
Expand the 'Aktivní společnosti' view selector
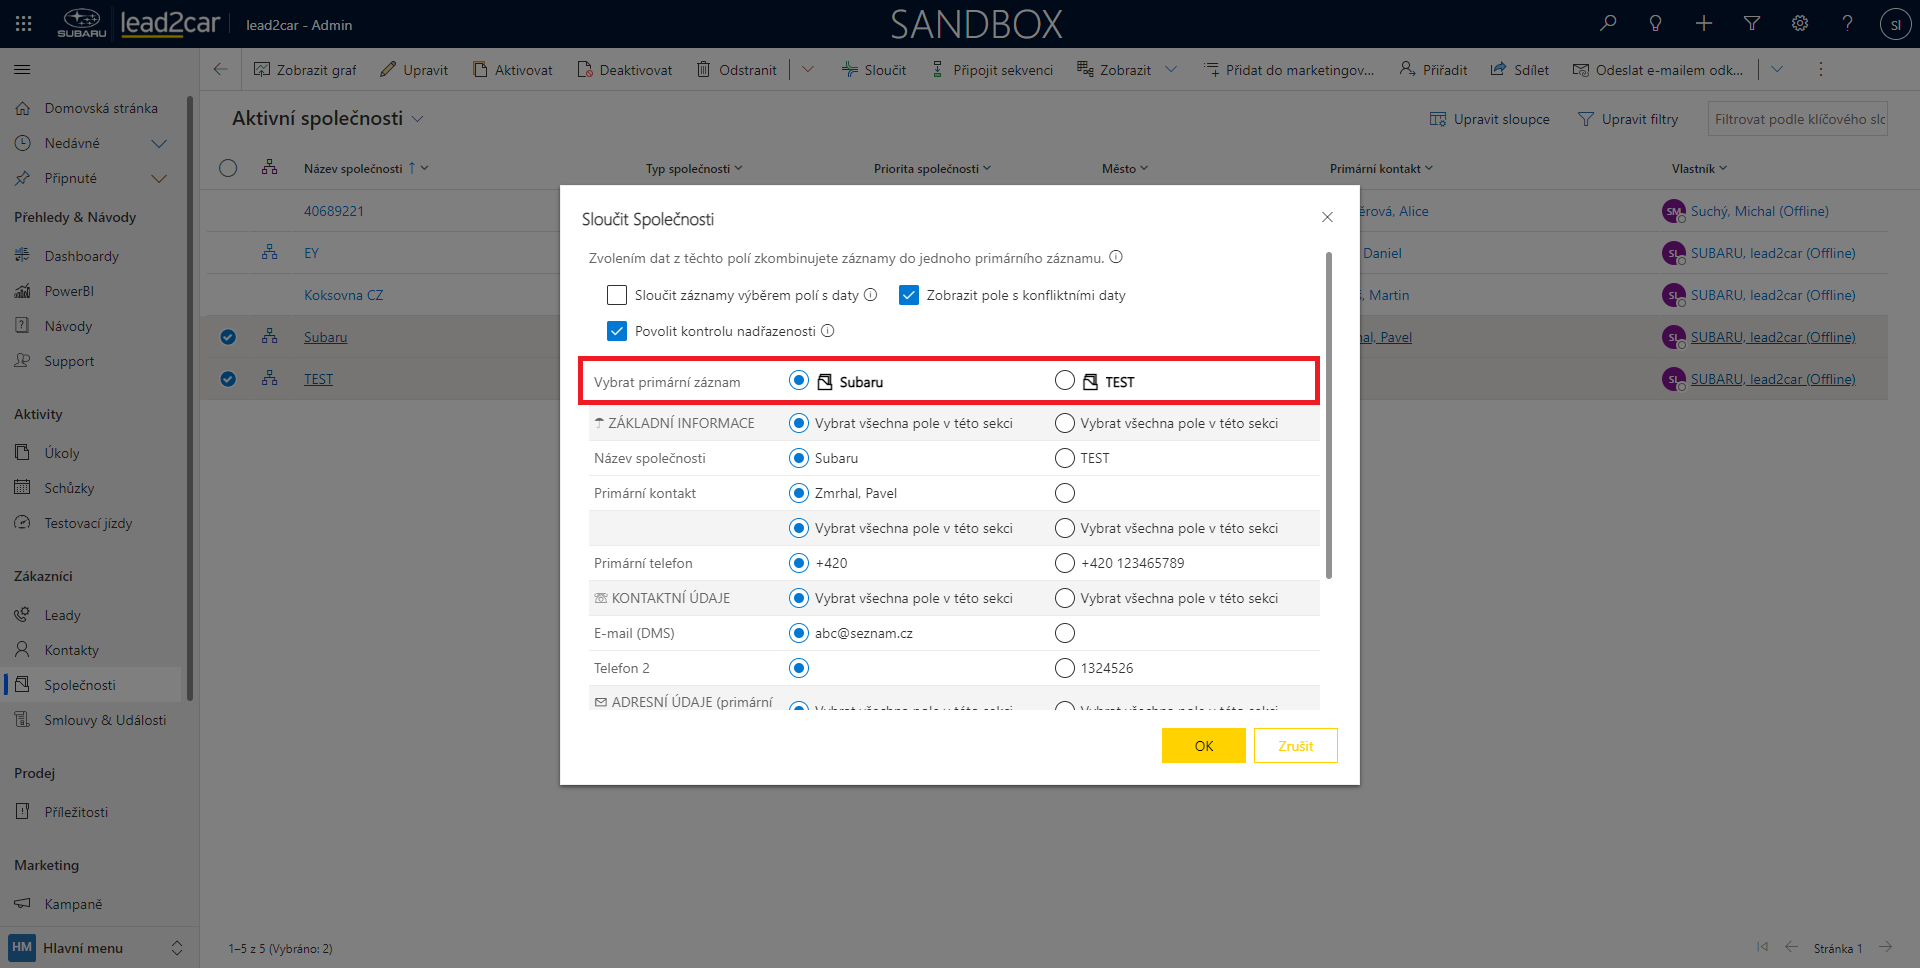pyautogui.click(x=418, y=119)
